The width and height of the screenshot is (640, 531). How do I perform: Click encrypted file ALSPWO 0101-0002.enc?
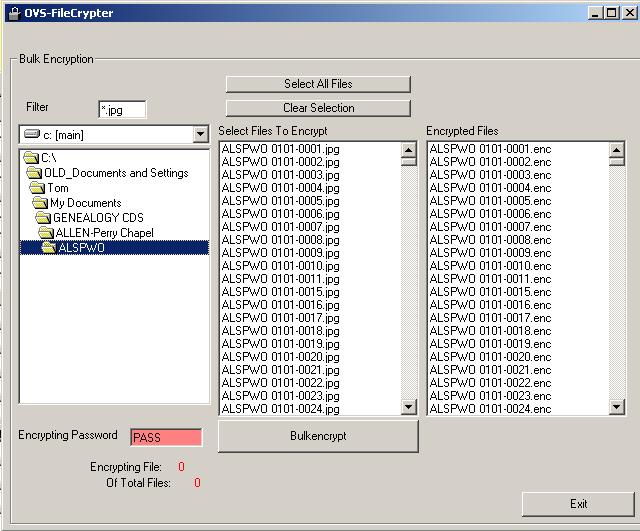pos(490,162)
